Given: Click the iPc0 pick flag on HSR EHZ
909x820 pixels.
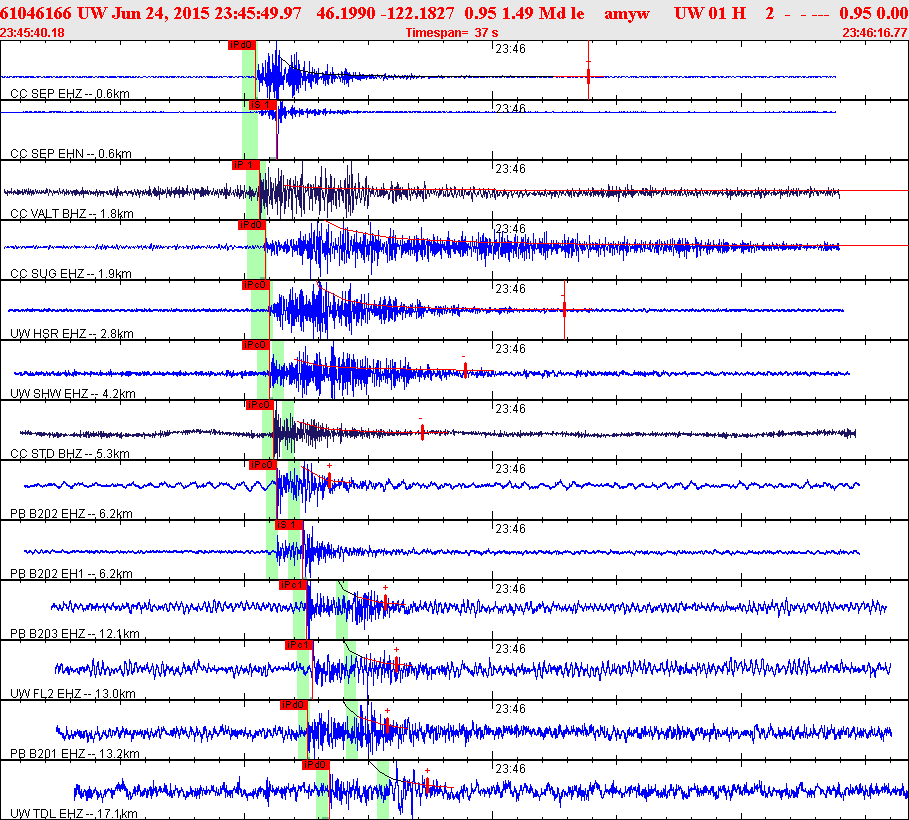Looking at the screenshot, I should (255, 285).
